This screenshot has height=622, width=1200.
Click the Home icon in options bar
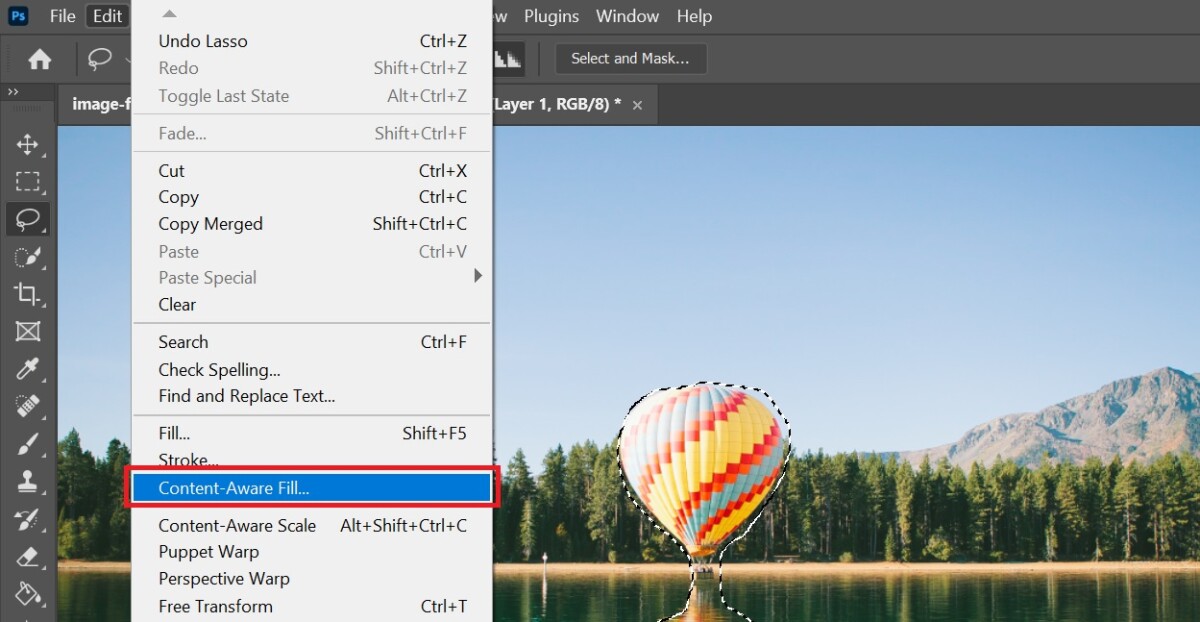40,59
